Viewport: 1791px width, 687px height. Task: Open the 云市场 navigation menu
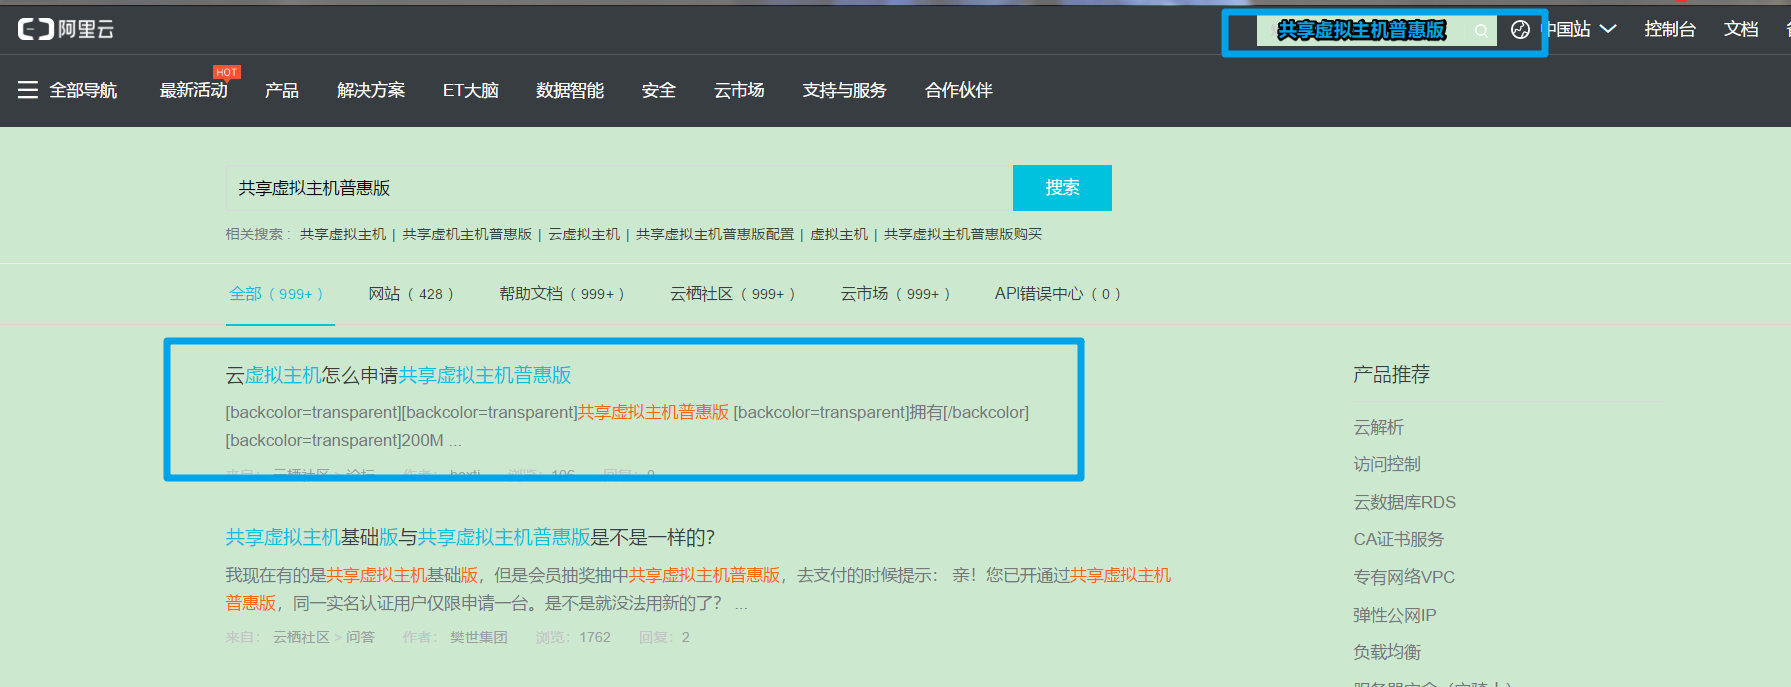click(739, 90)
